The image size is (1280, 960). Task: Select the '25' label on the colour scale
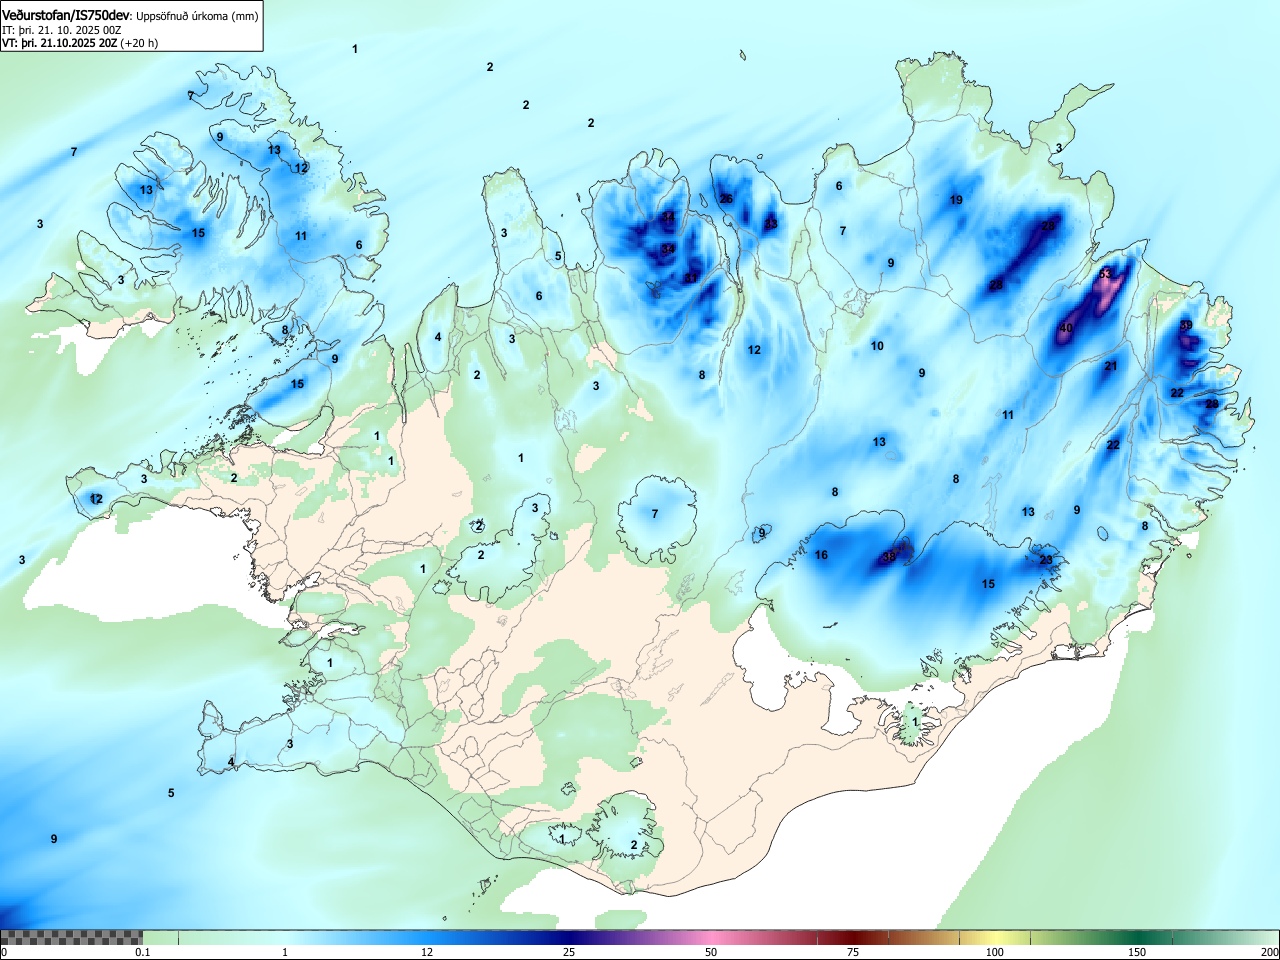tap(568, 952)
